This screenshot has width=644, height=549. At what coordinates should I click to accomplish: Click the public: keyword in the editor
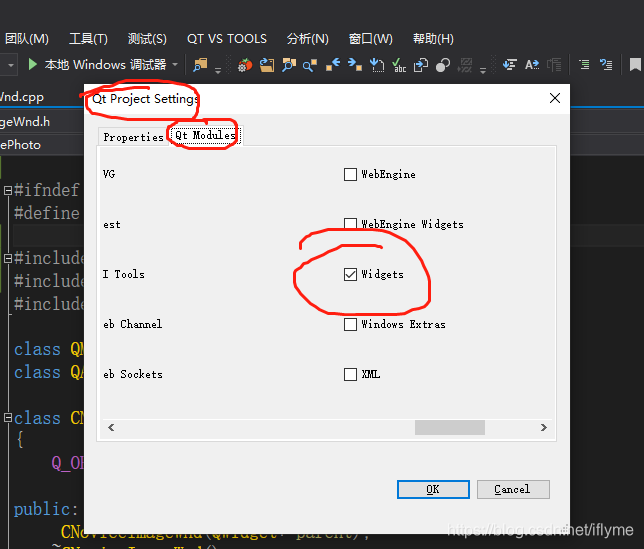(x=45, y=510)
